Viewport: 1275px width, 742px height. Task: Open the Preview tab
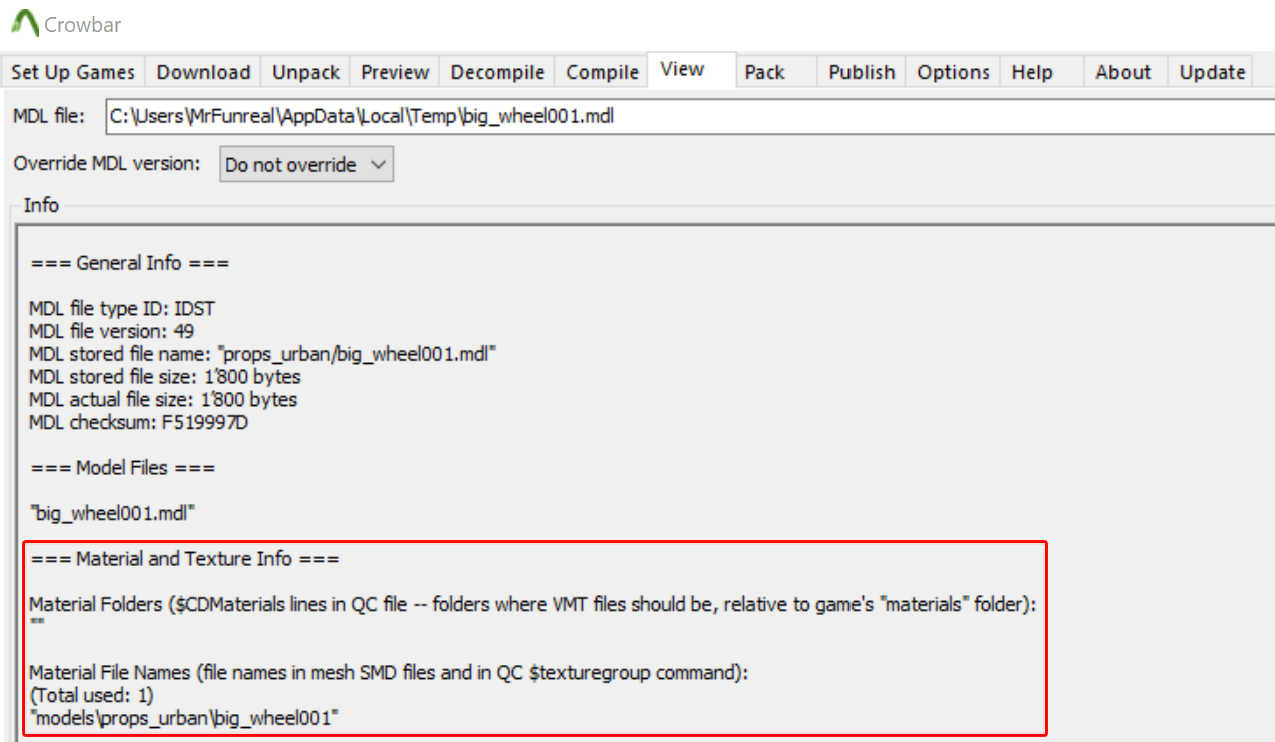point(395,72)
